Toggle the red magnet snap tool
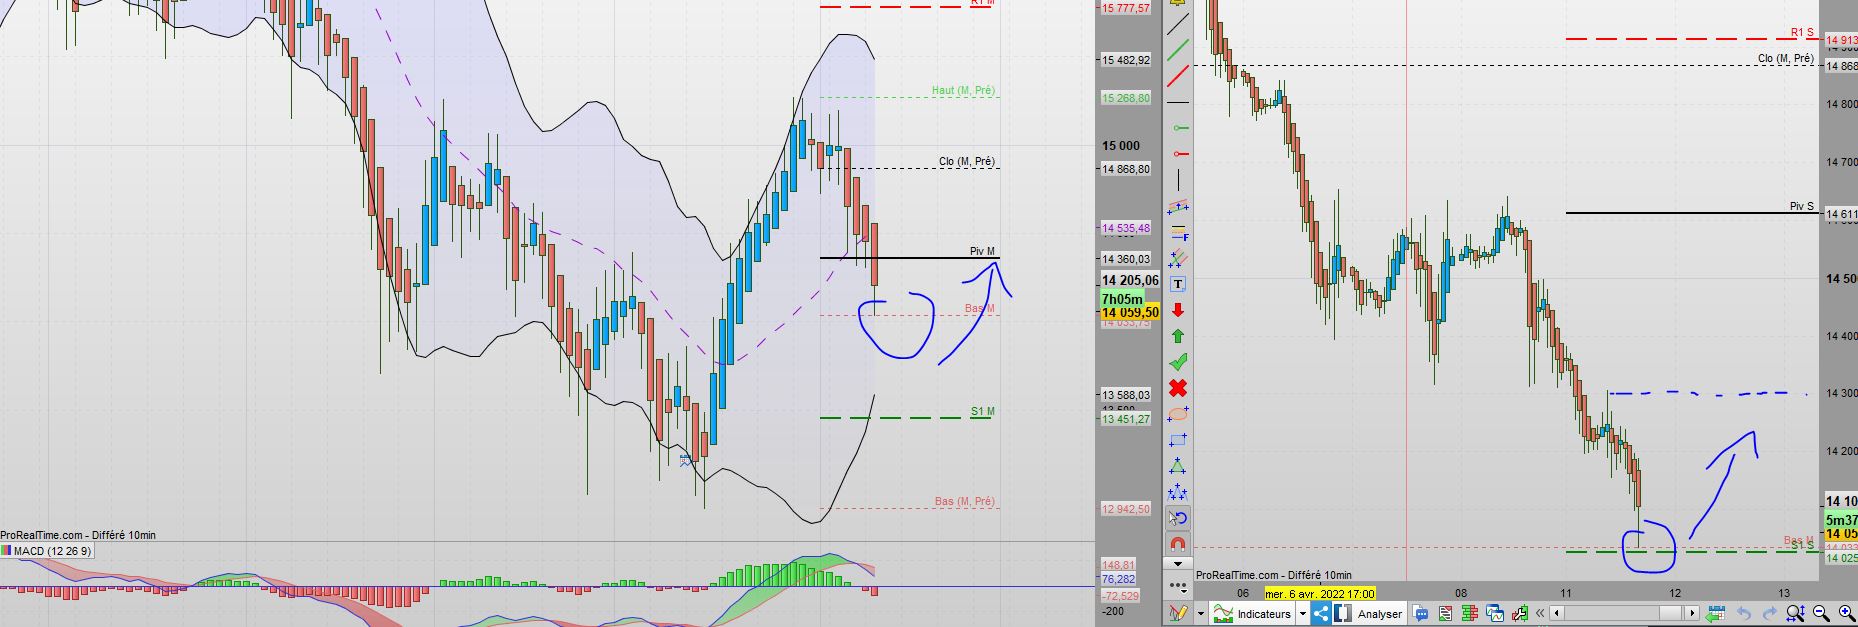The image size is (1858, 627). point(1178,544)
